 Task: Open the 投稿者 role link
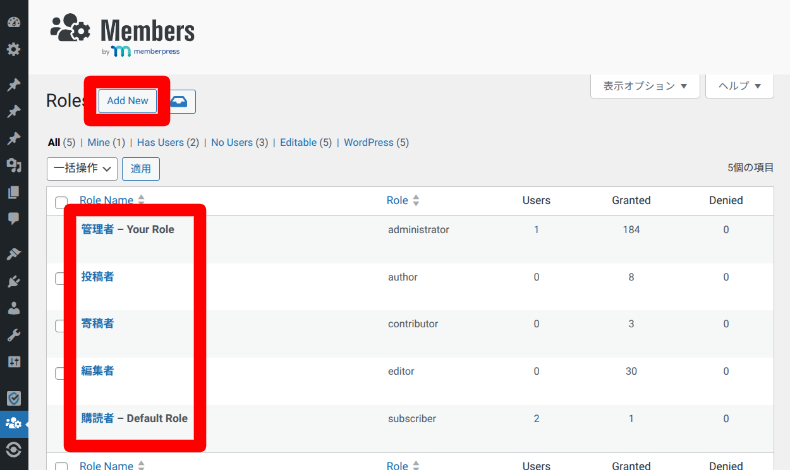click(97, 277)
